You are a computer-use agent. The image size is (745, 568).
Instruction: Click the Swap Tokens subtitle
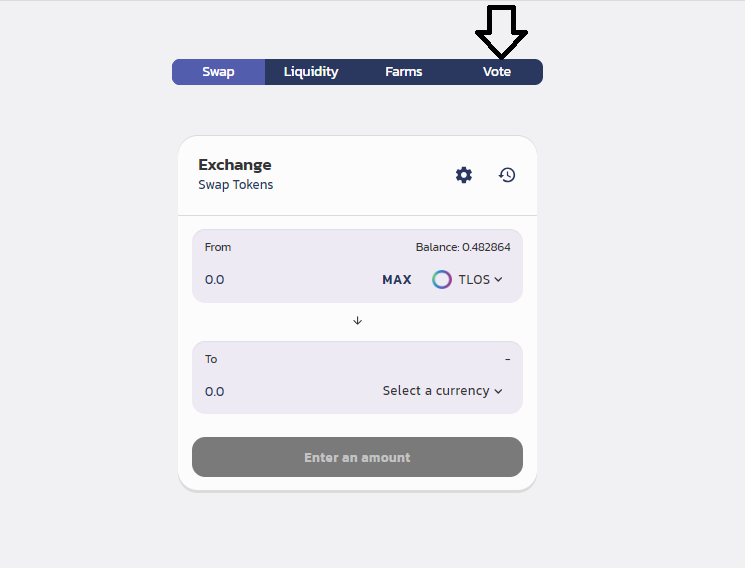pyautogui.click(x=236, y=185)
